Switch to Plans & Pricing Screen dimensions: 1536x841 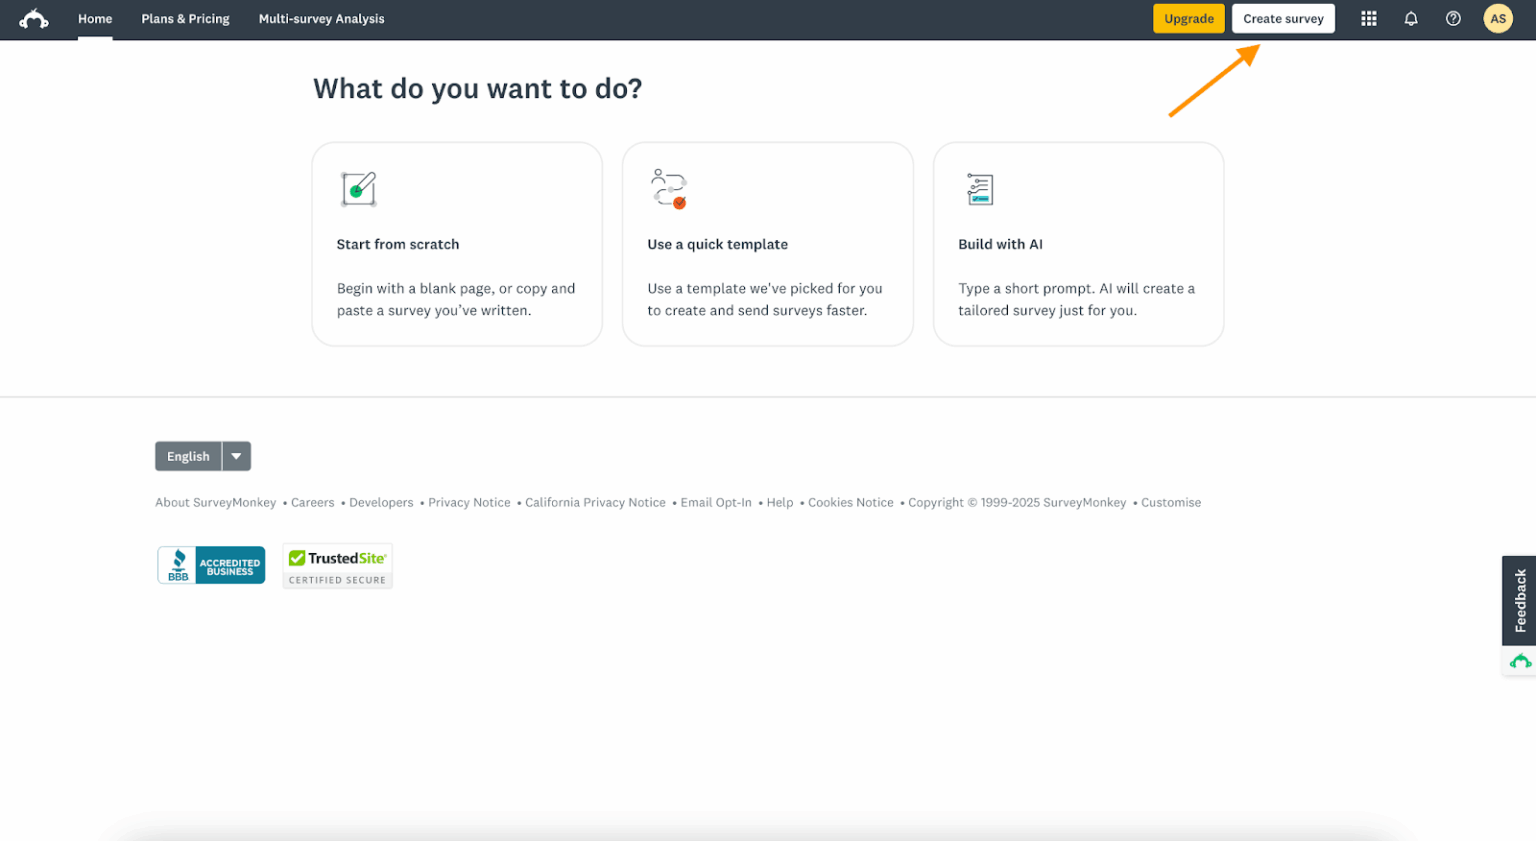(185, 18)
